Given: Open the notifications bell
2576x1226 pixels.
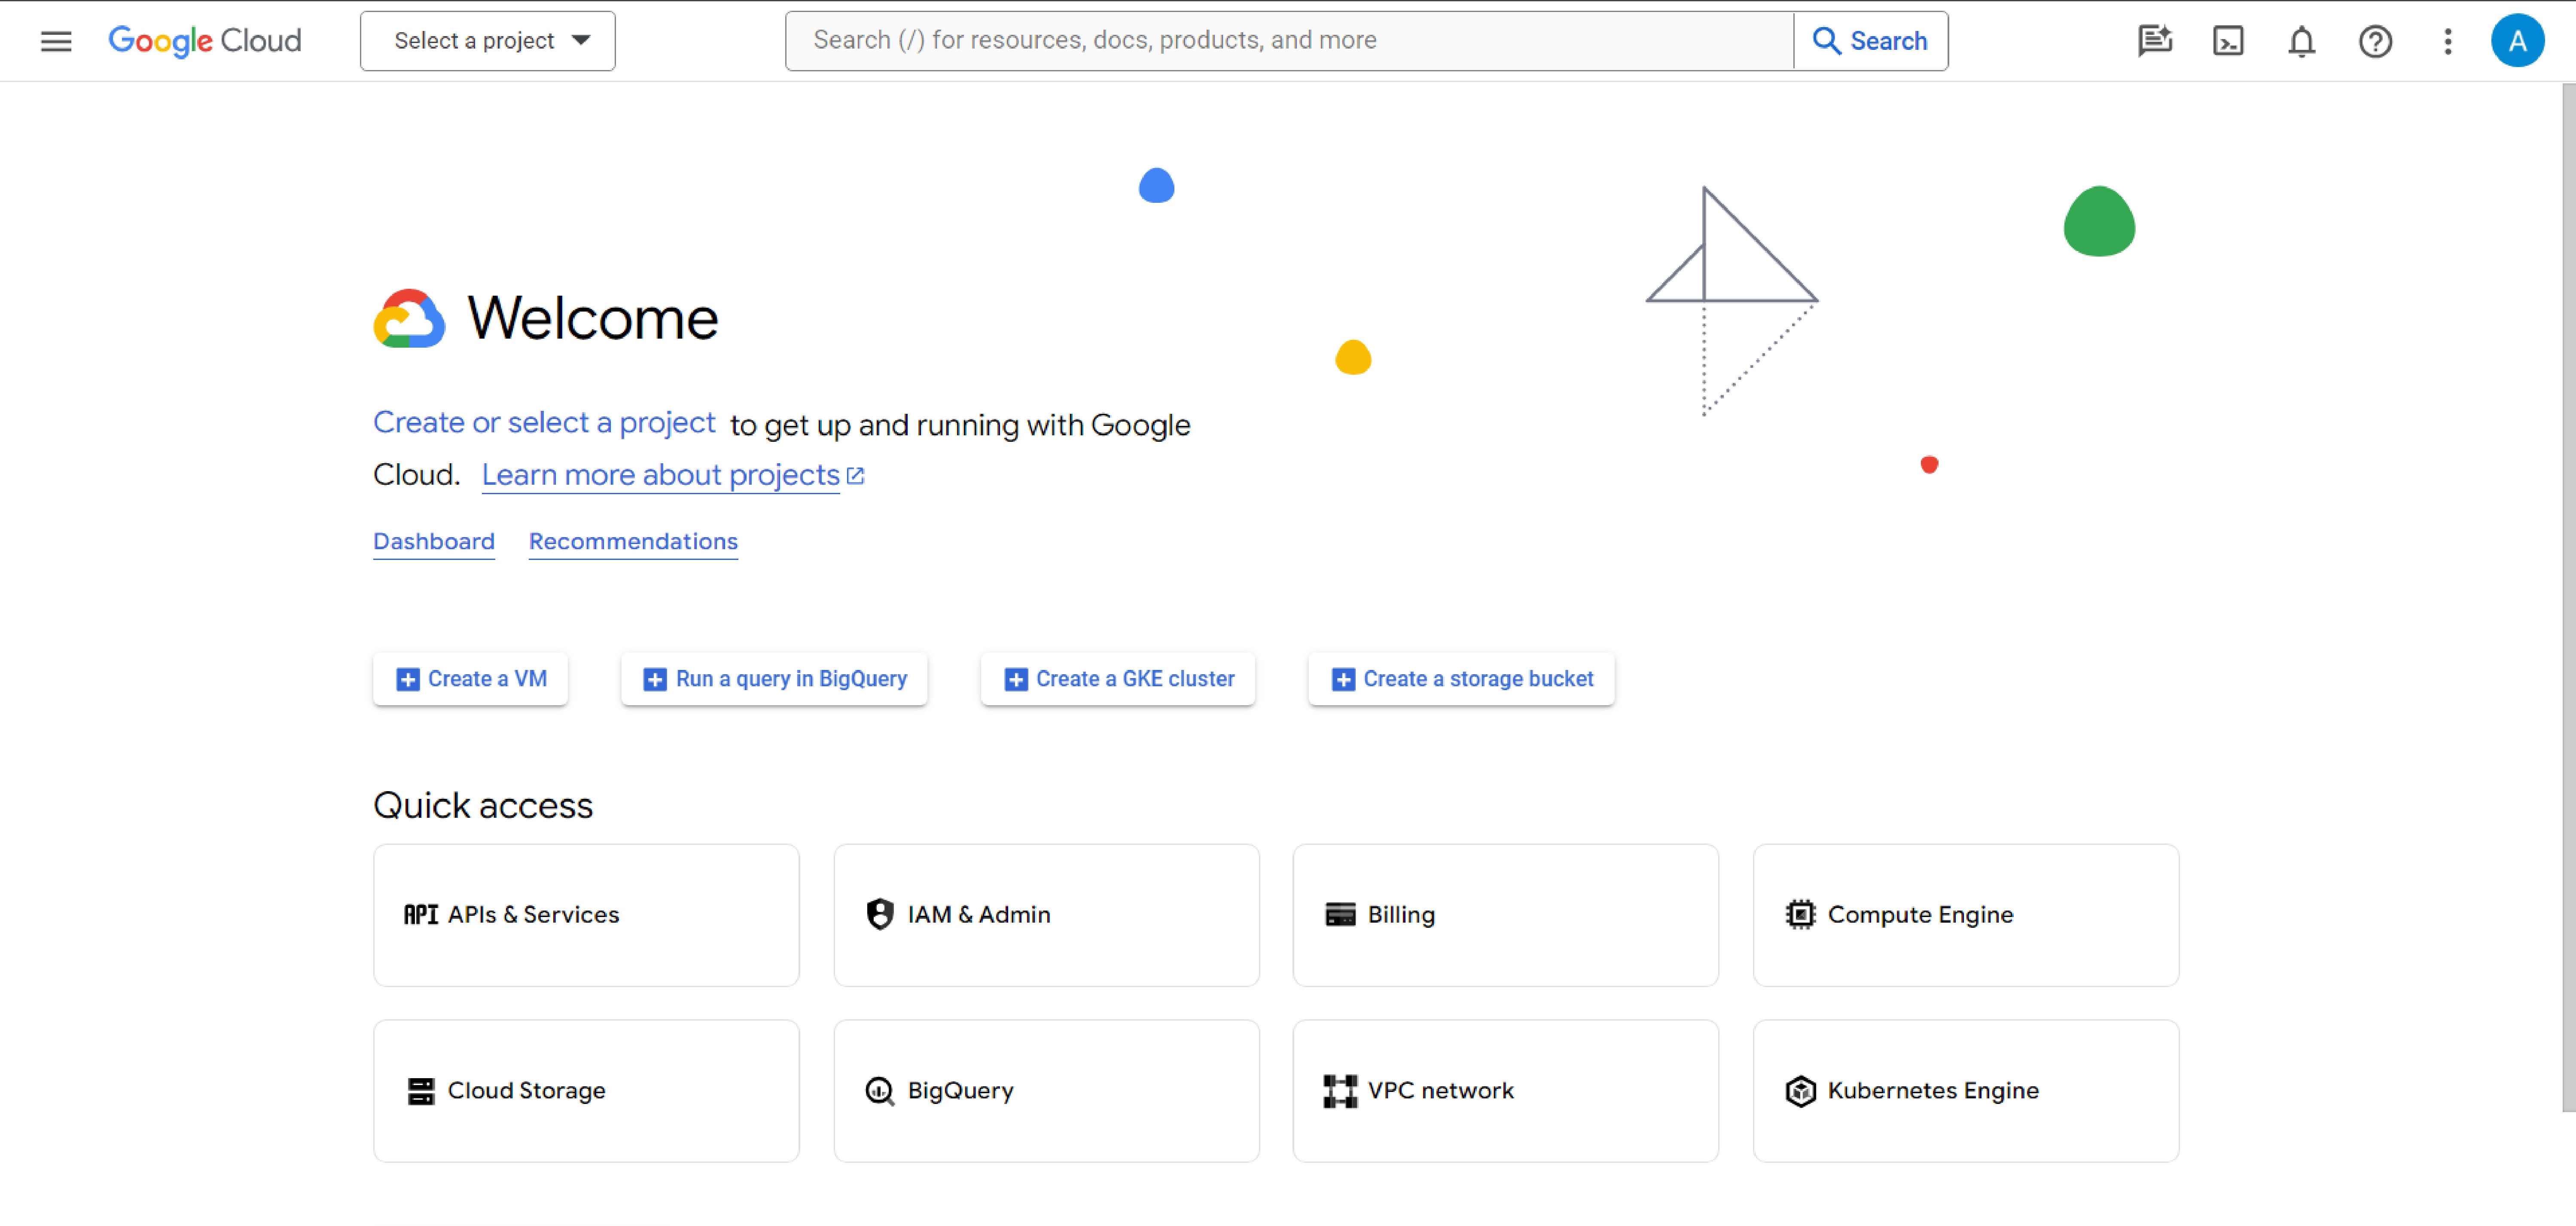Looking at the screenshot, I should coord(2301,41).
